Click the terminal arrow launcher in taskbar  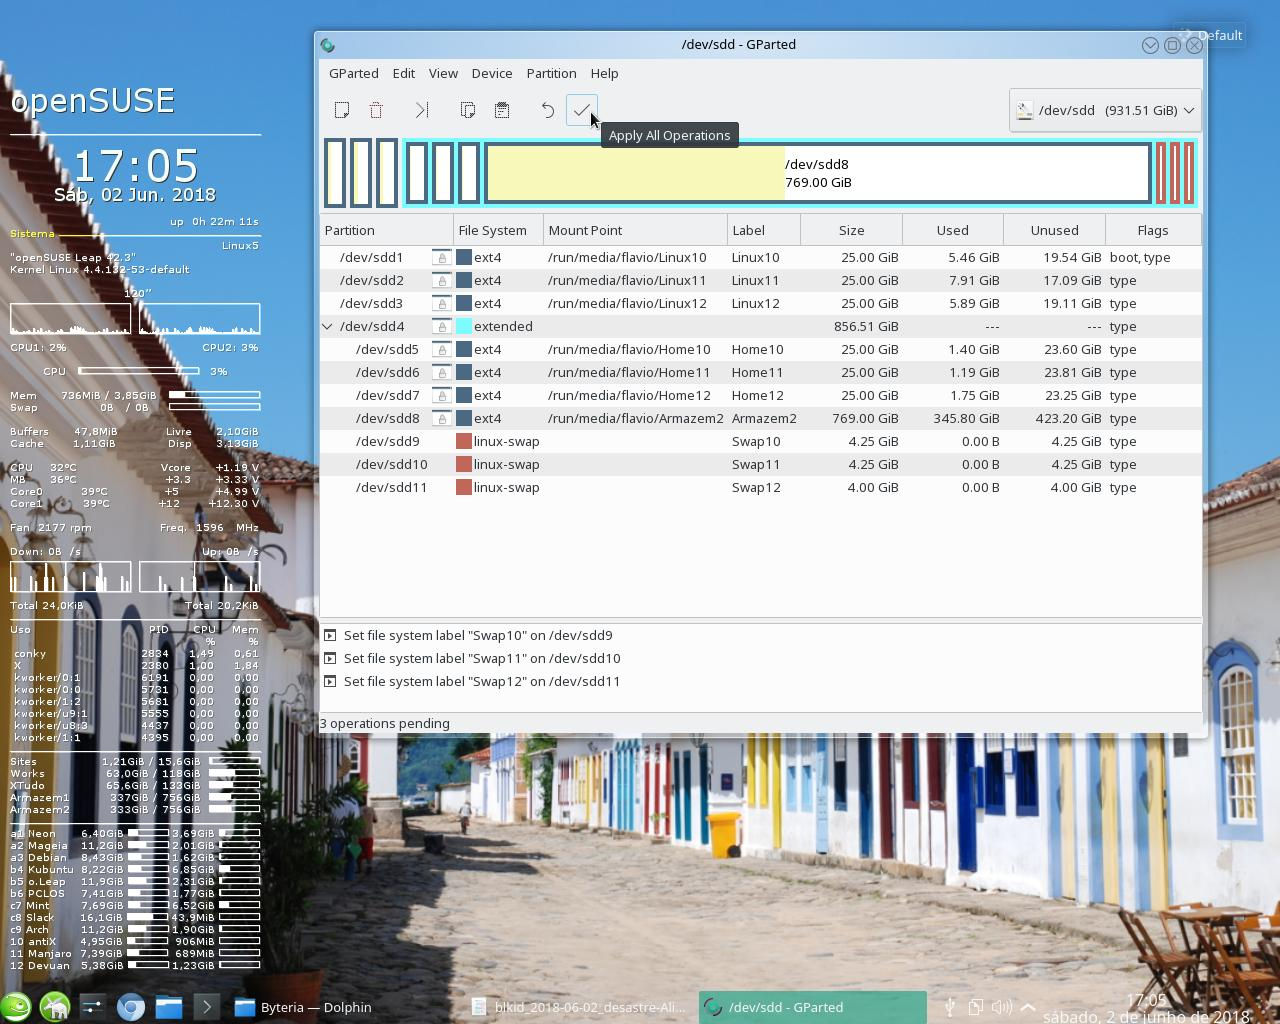(x=207, y=1007)
